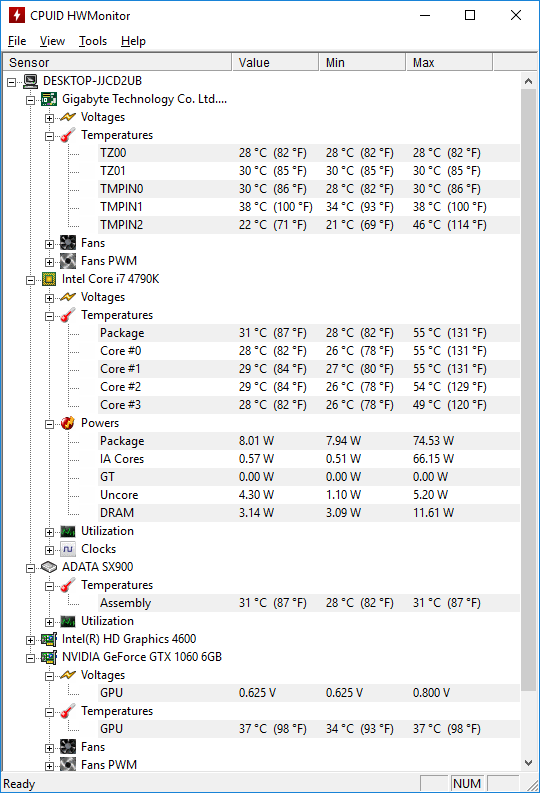Open the File menu
Screen dimensions: 540x793
pyautogui.click(x=17, y=41)
